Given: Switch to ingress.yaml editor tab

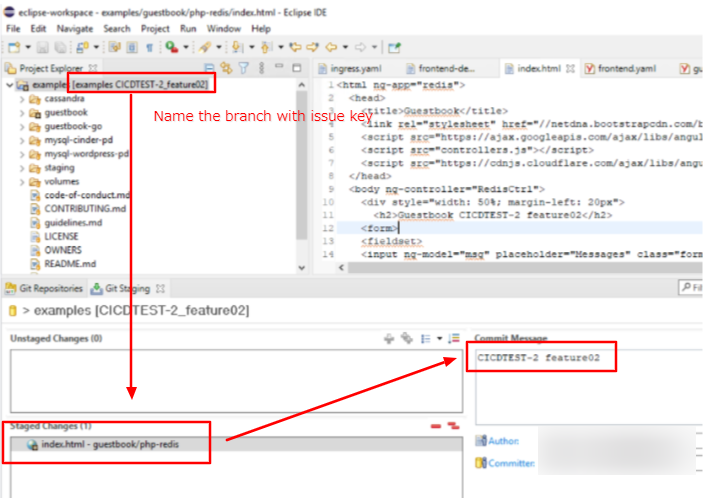Looking at the screenshot, I should click(x=350, y=69).
